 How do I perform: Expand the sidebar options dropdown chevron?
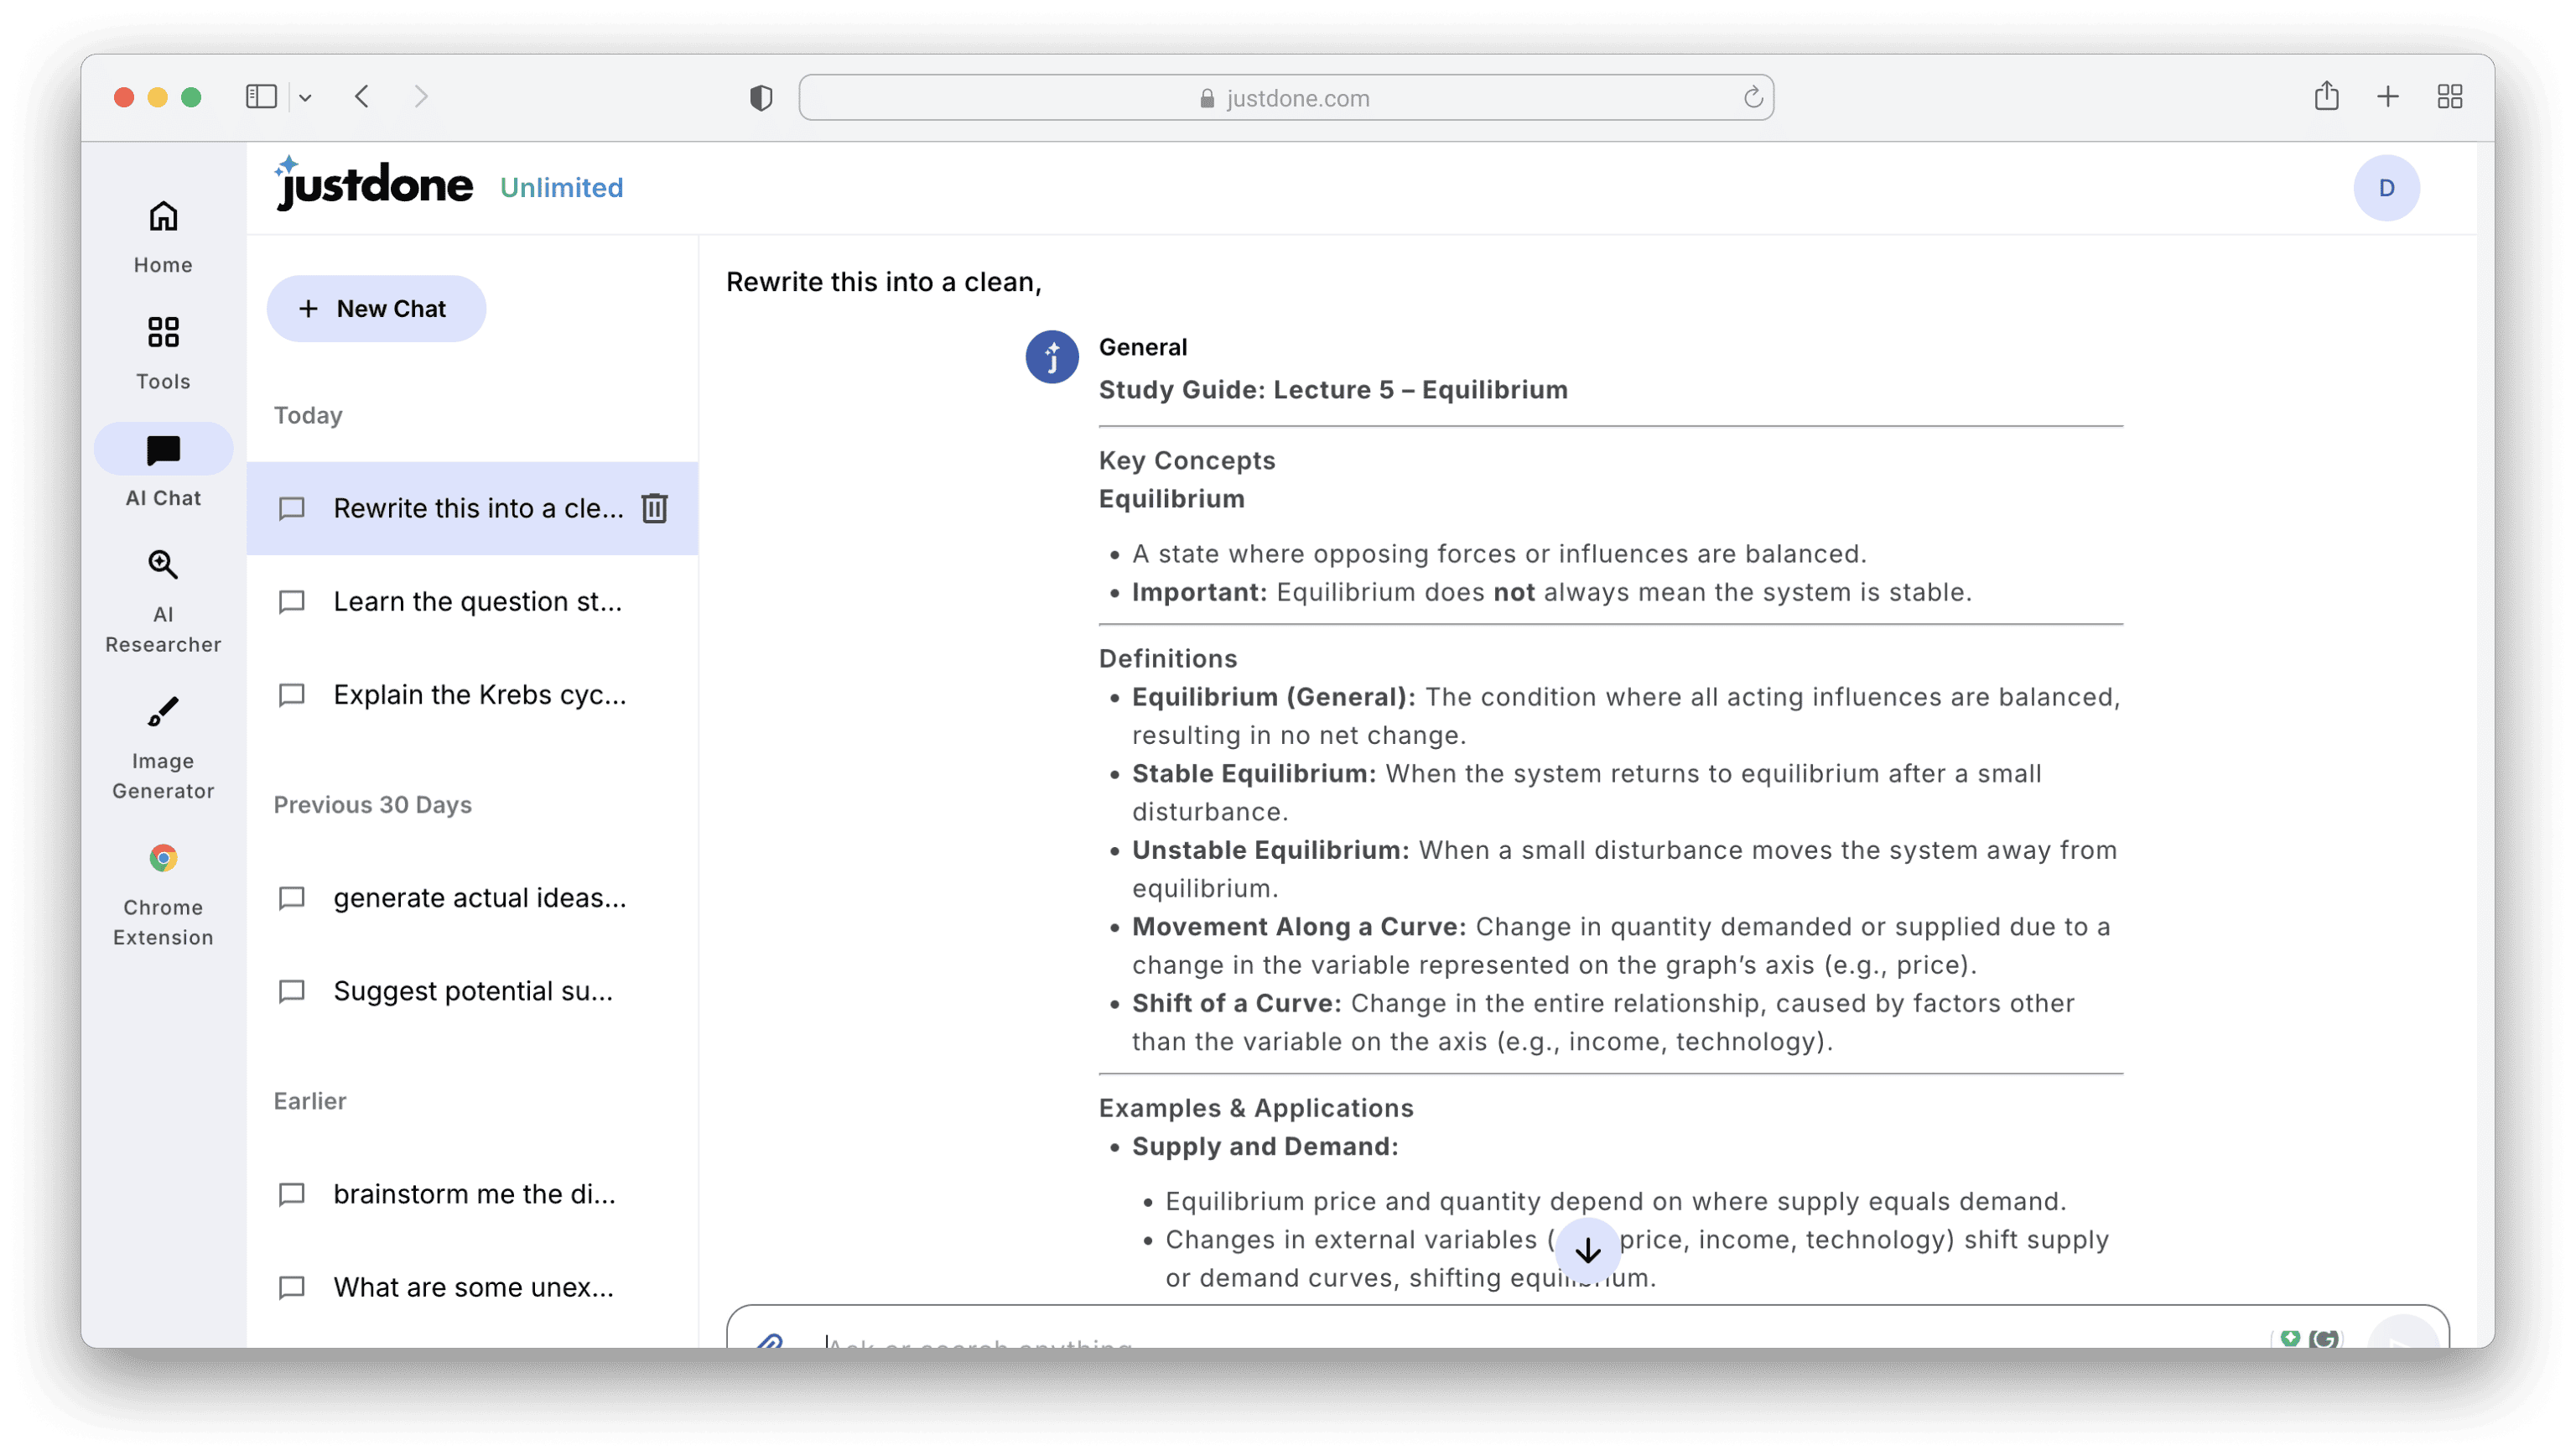pyautogui.click(x=306, y=98)
